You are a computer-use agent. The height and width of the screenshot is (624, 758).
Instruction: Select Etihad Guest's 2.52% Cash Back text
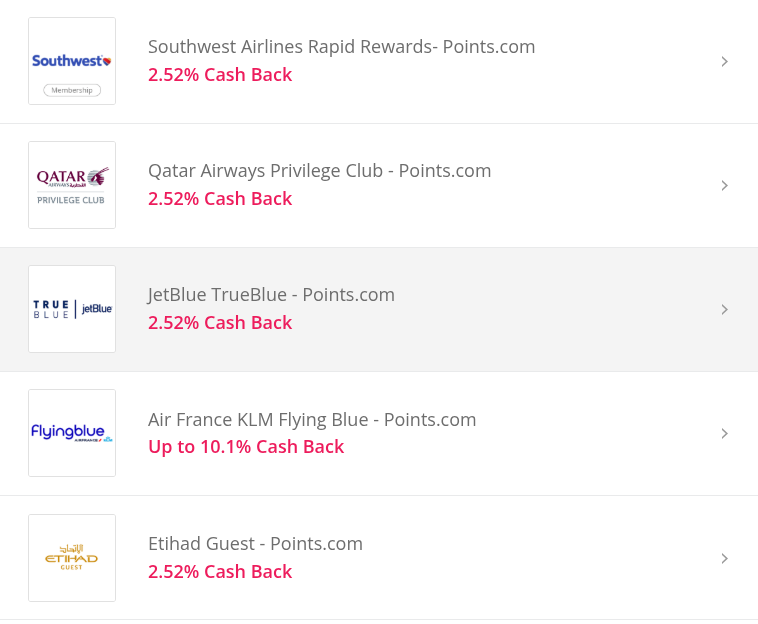[220, 572]
